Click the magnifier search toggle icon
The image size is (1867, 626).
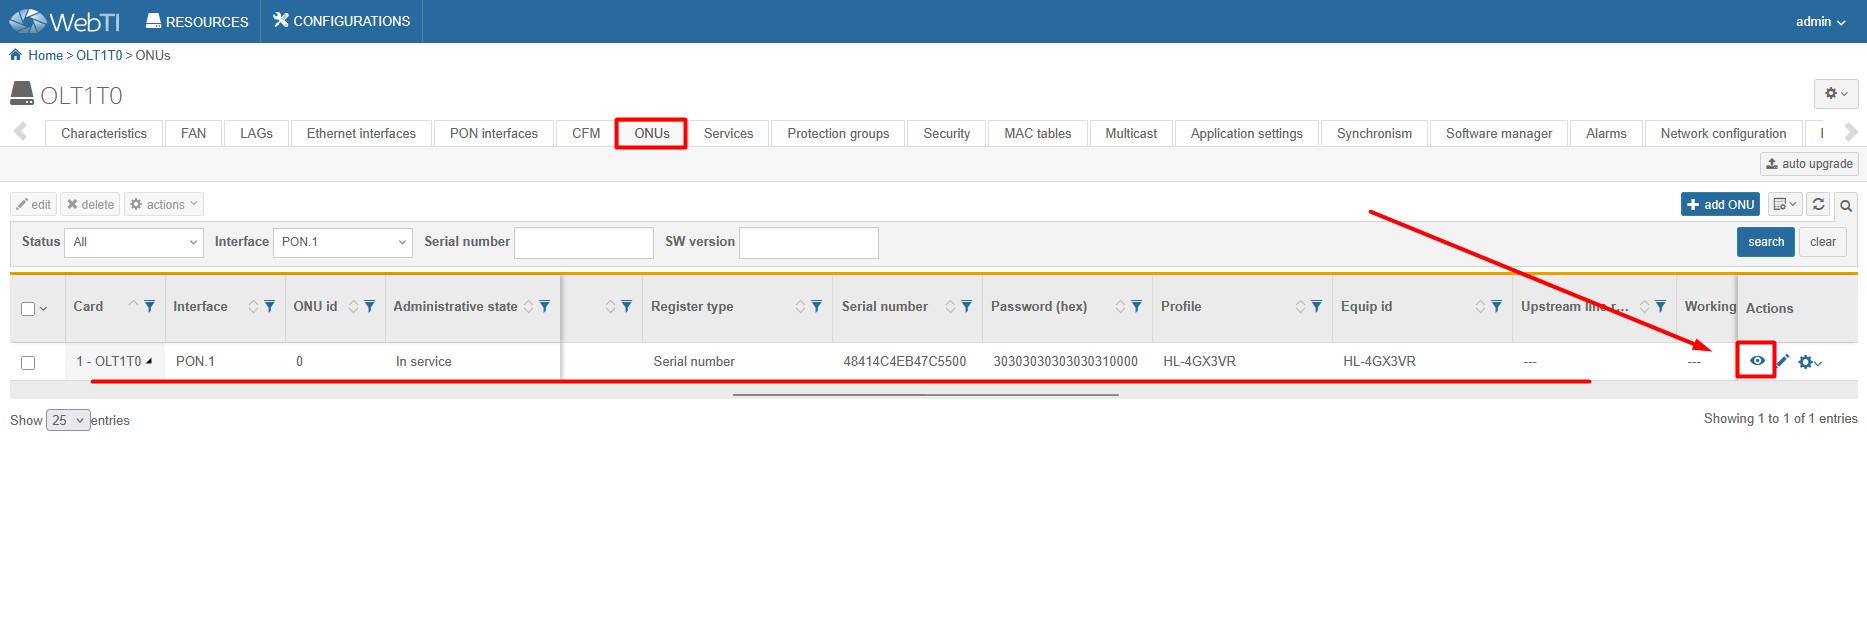point(1846,205)
